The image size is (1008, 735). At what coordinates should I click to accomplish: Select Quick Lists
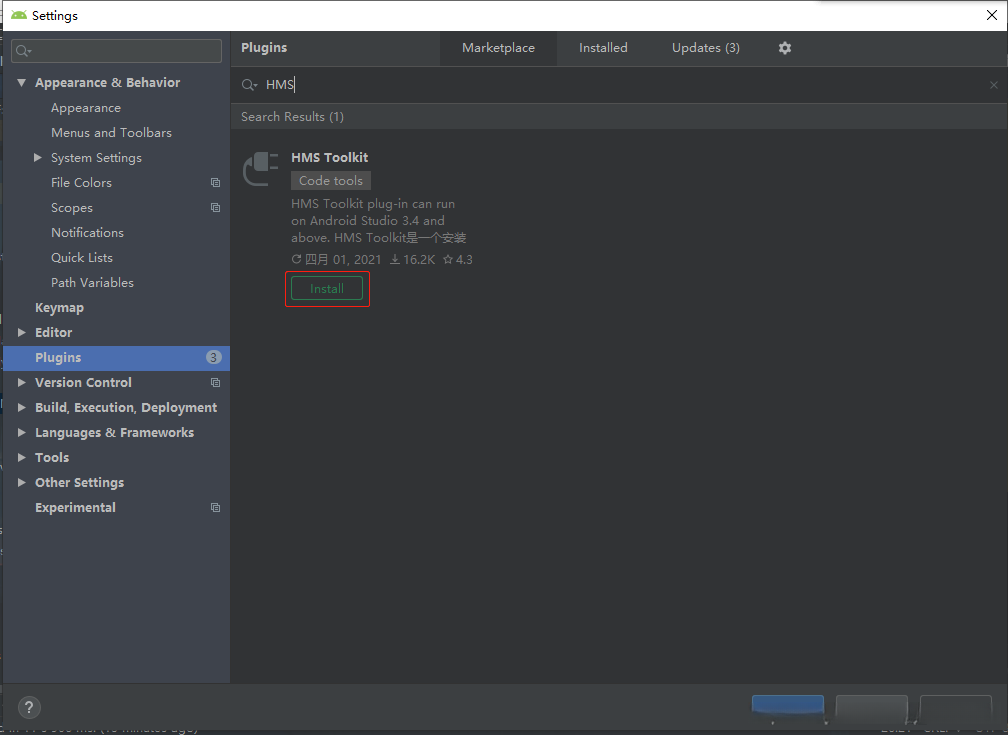pos(82,258)
